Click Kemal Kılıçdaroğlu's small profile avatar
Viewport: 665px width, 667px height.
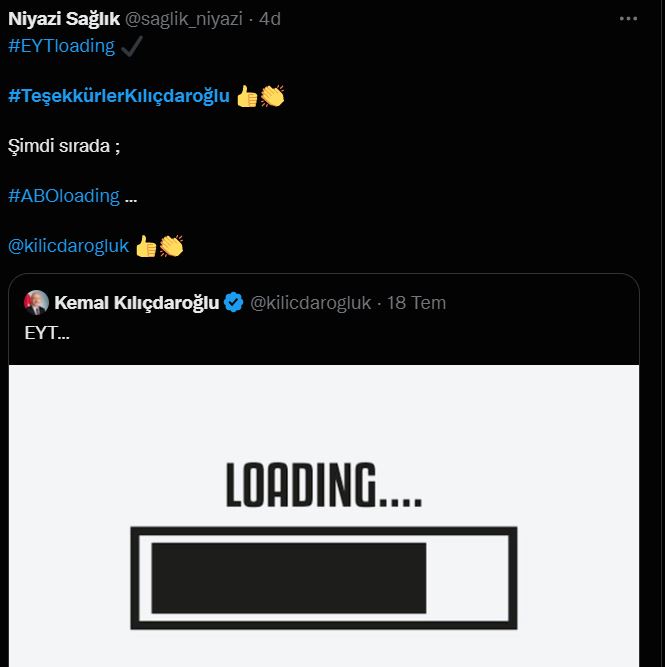(36, 303)
